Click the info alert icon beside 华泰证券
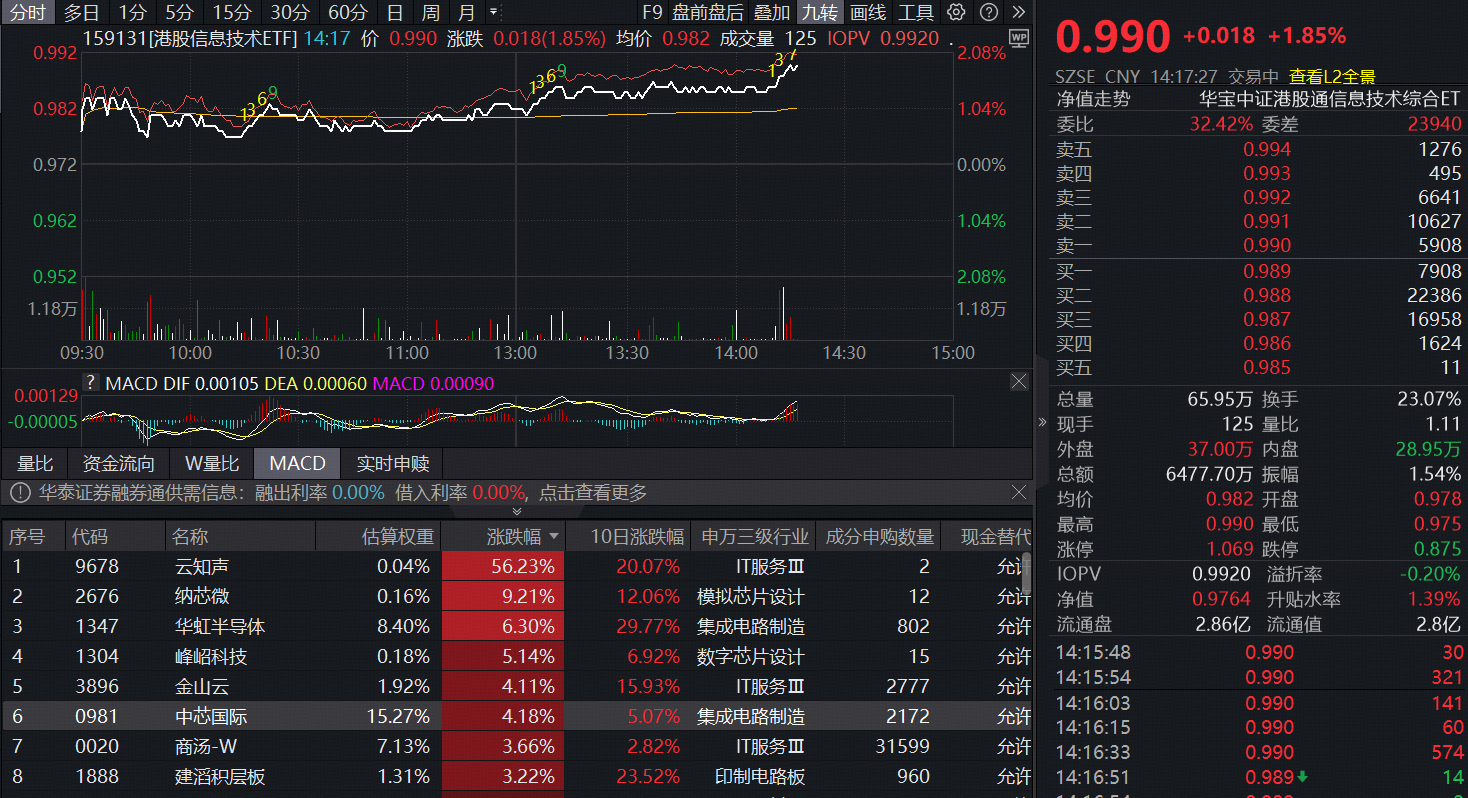 (x=20, y=492)
